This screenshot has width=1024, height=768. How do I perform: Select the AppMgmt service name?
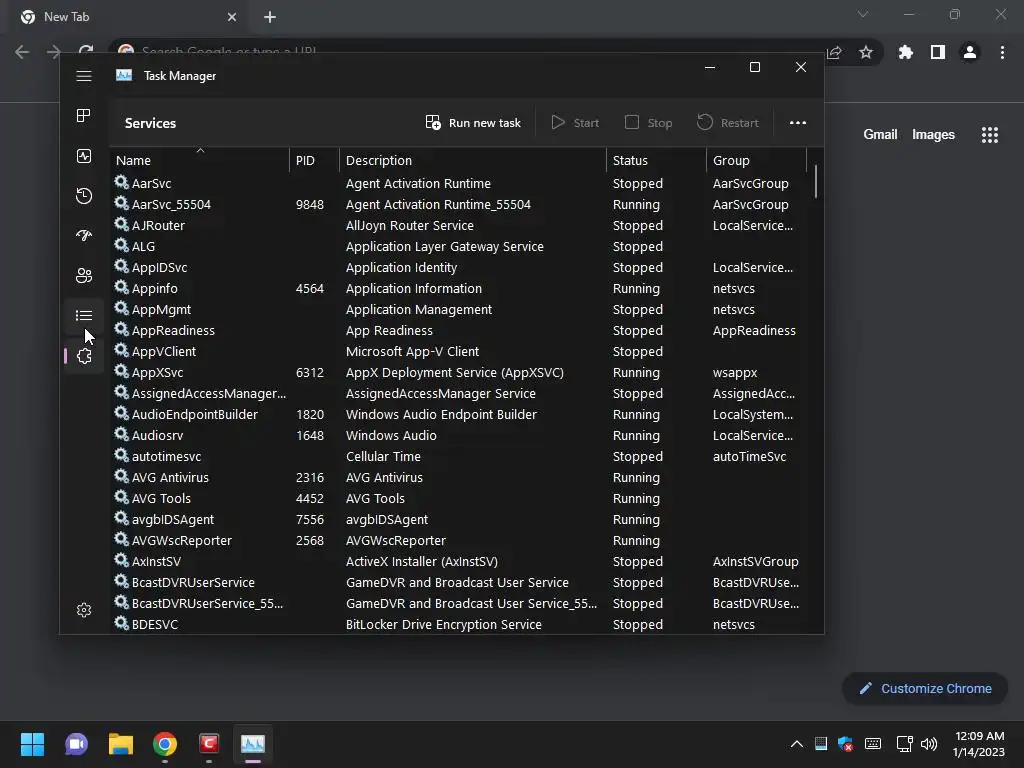click(161, 310)
